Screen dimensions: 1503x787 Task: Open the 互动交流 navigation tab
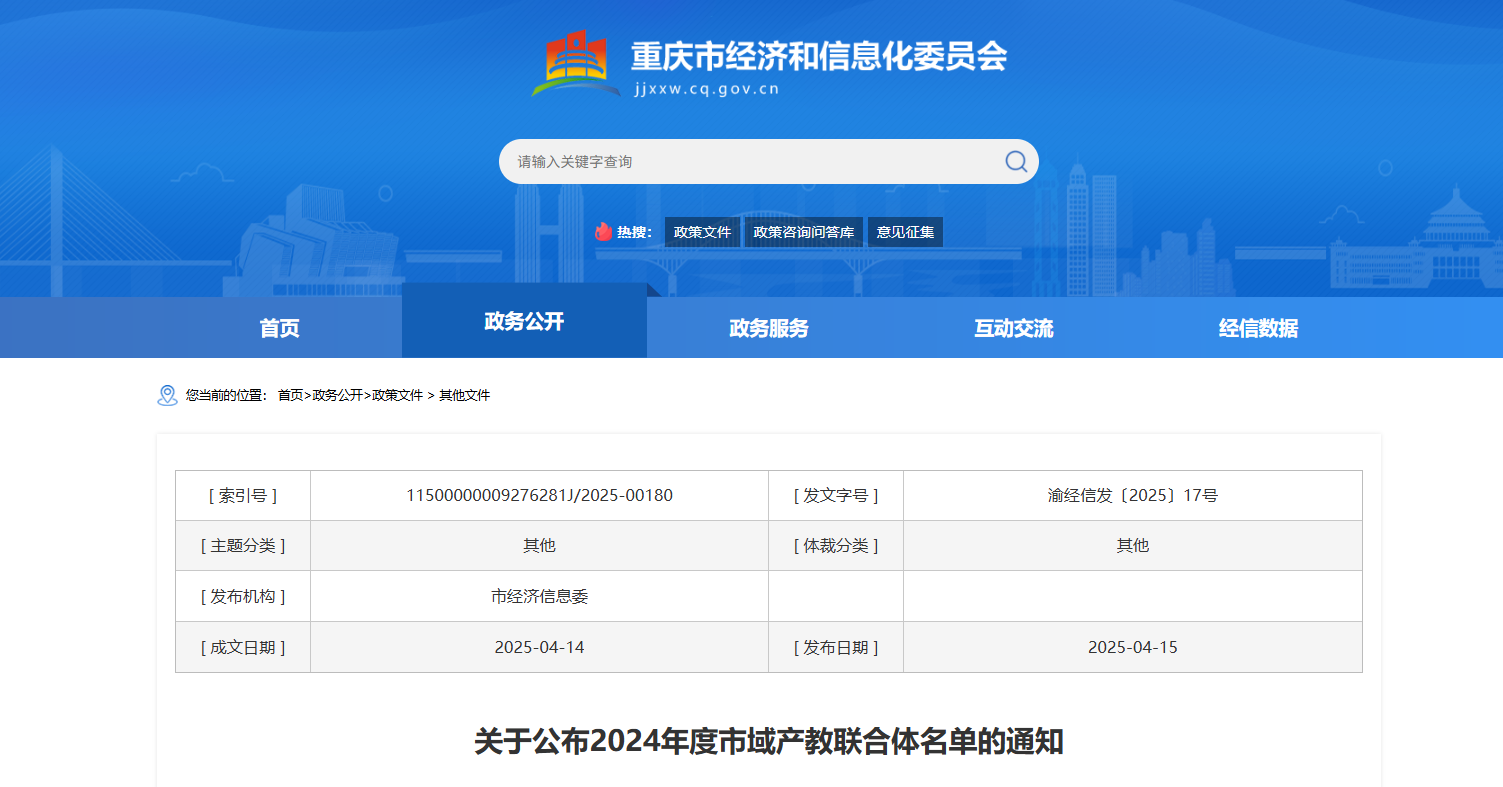coord(1014,328)
